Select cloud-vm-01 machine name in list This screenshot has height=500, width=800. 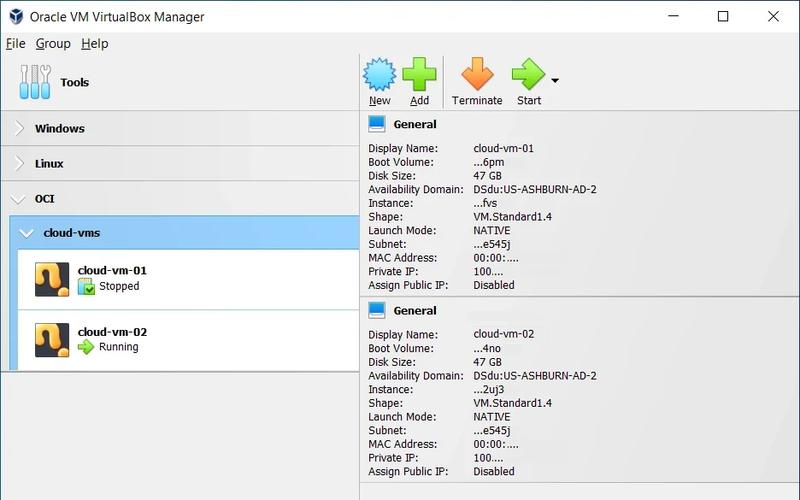point(112,270)
